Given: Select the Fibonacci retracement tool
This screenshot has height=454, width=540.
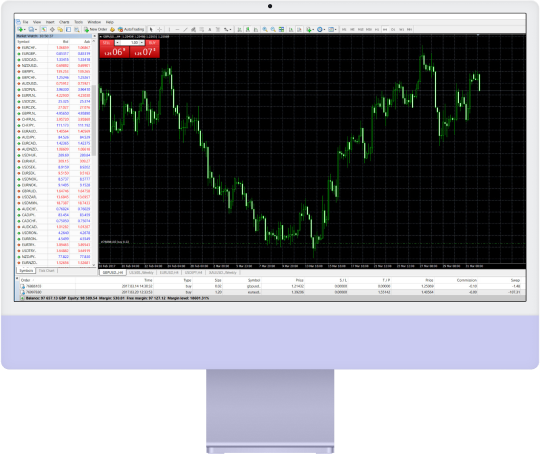Looking at the screenshot, I should (x=201, y=30).
